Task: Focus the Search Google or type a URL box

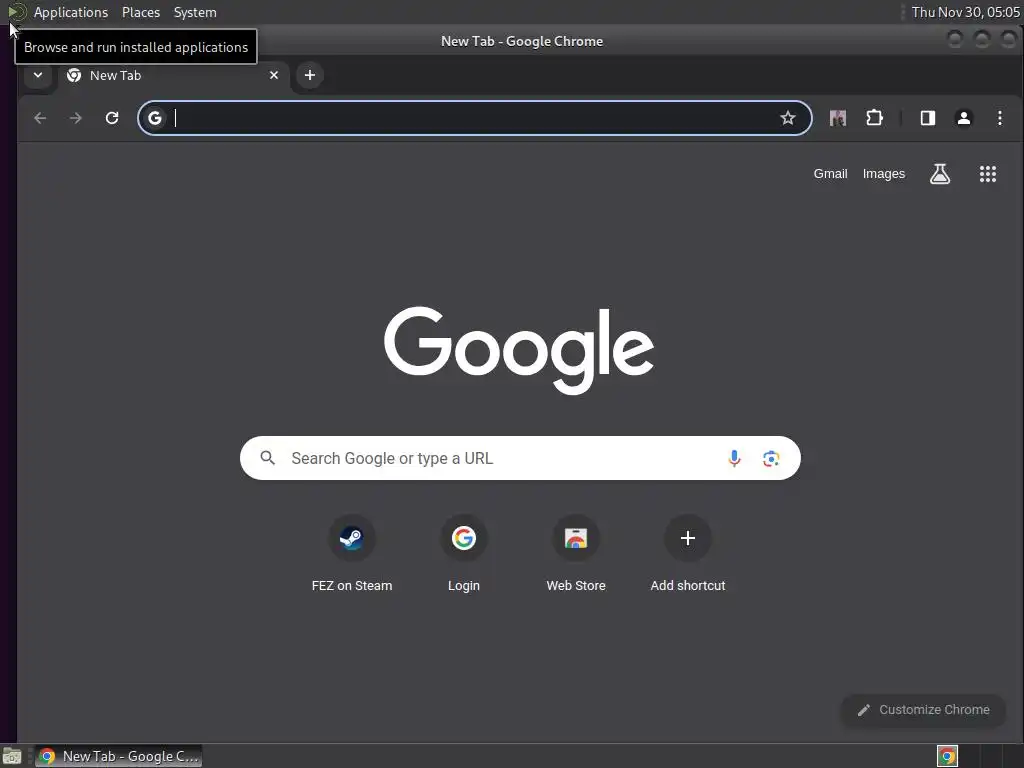Action: pos(520,458)
